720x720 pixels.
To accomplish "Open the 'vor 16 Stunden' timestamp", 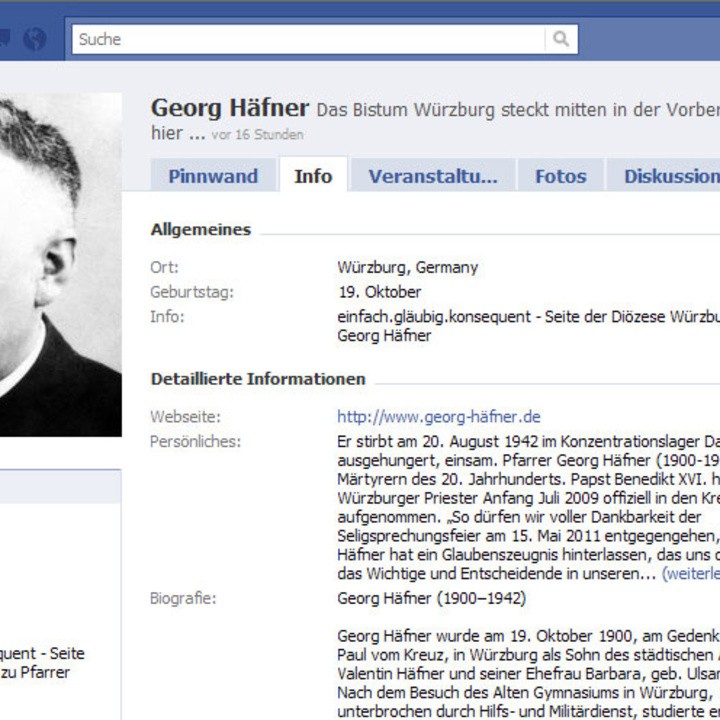I will [x=257, y=135].
